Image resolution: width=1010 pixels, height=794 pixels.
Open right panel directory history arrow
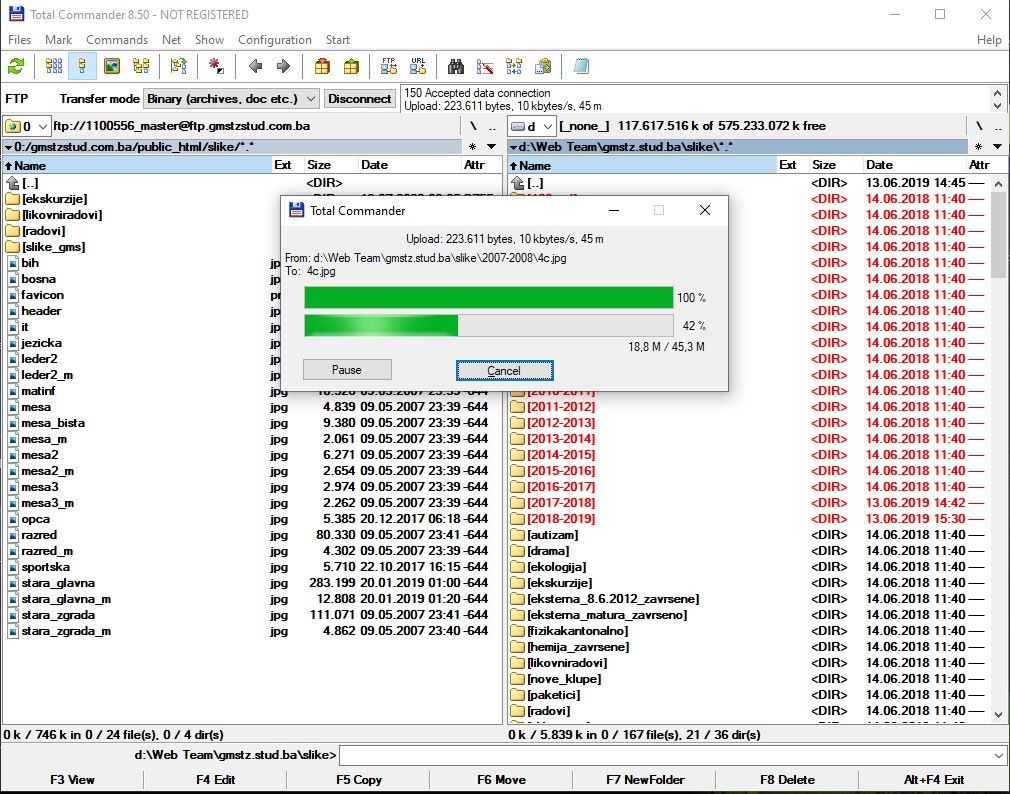point(997,147)
